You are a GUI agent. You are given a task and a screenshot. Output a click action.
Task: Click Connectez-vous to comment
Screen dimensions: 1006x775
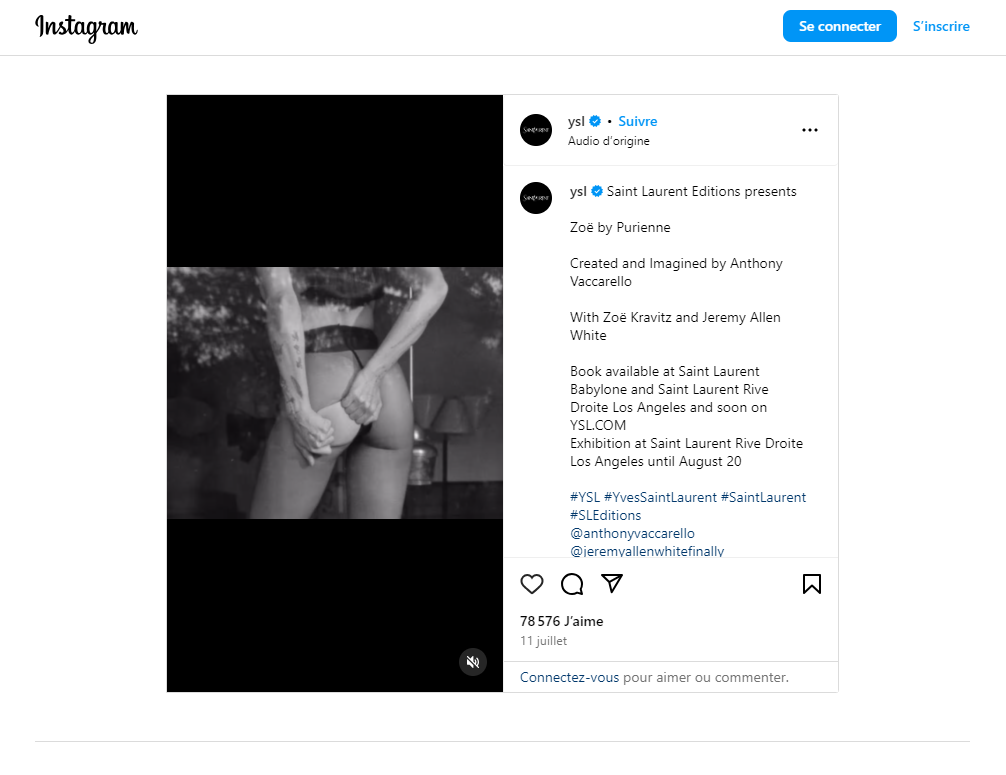coord(569,677)
